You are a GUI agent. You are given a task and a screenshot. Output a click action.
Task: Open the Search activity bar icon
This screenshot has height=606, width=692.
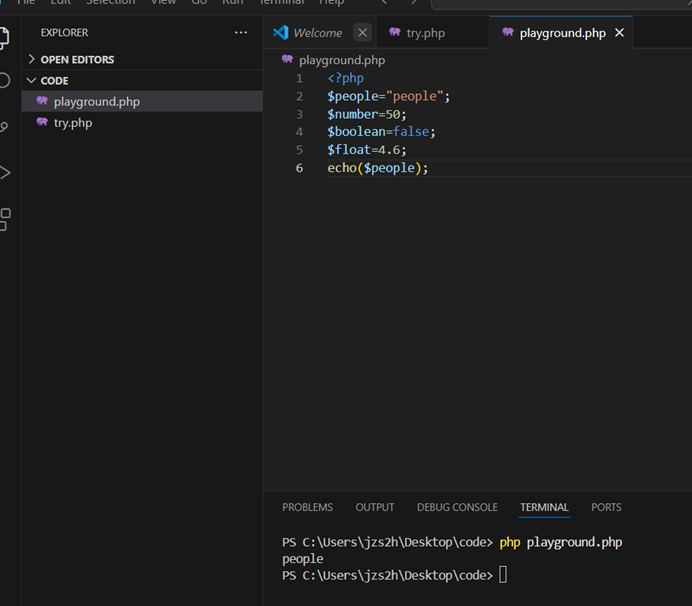[4, 80]
